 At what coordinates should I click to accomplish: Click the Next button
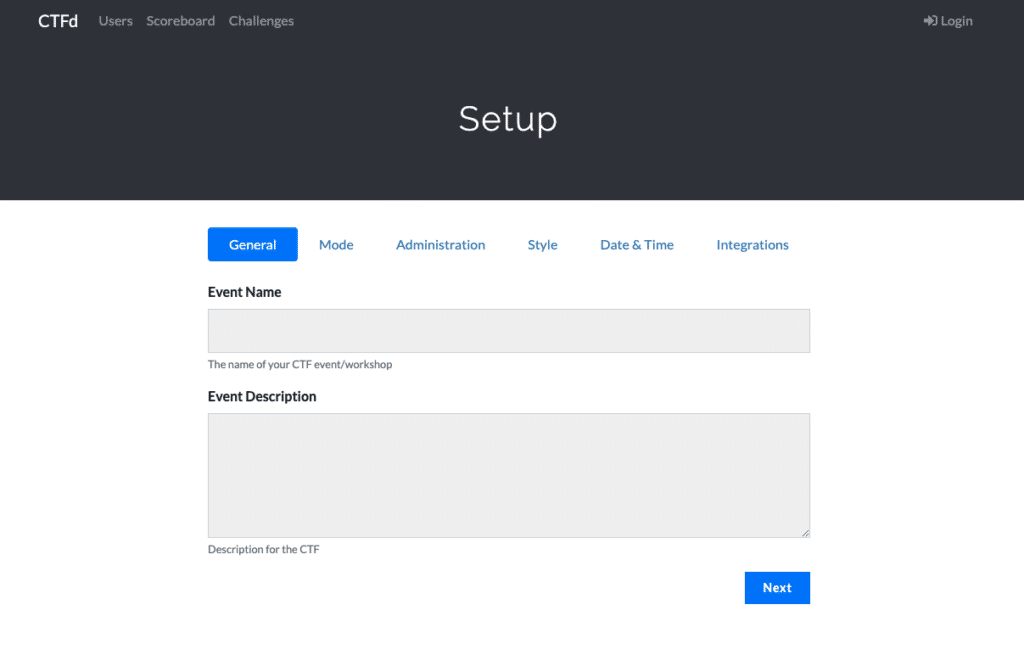pos(777,587)
